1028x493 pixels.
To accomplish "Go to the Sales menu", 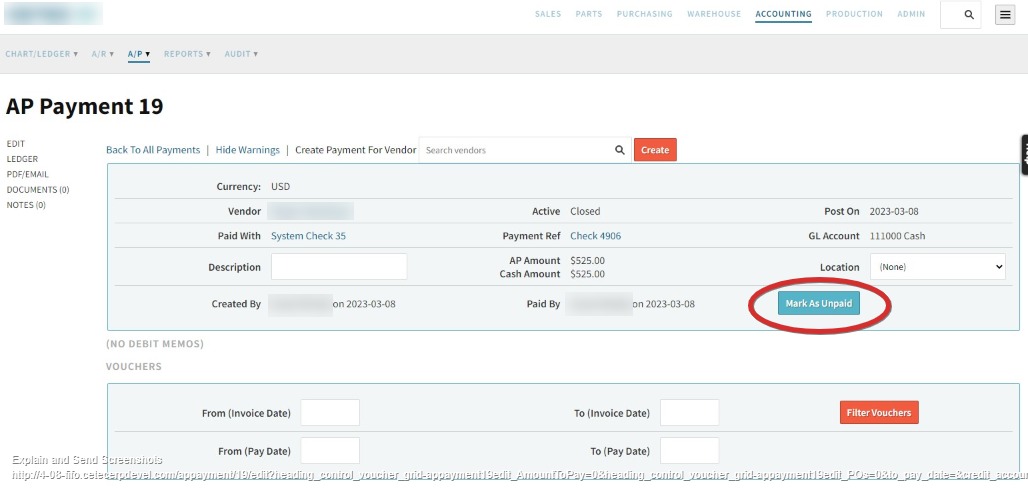I will 548,14.
